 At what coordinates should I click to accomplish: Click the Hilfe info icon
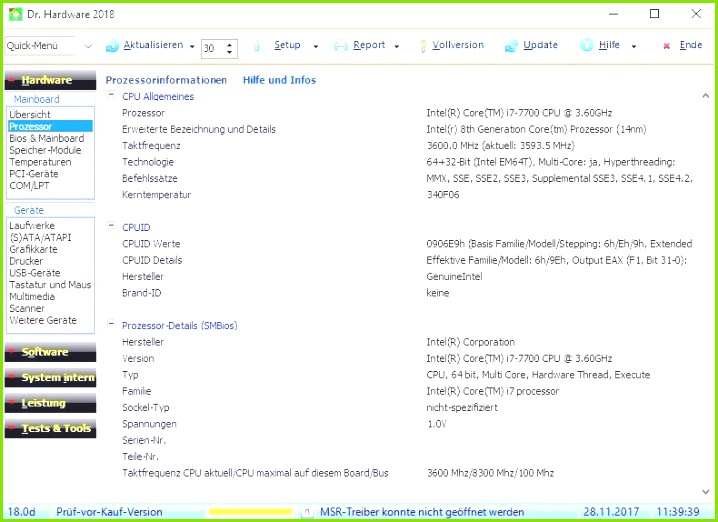[x=587, y=45]
